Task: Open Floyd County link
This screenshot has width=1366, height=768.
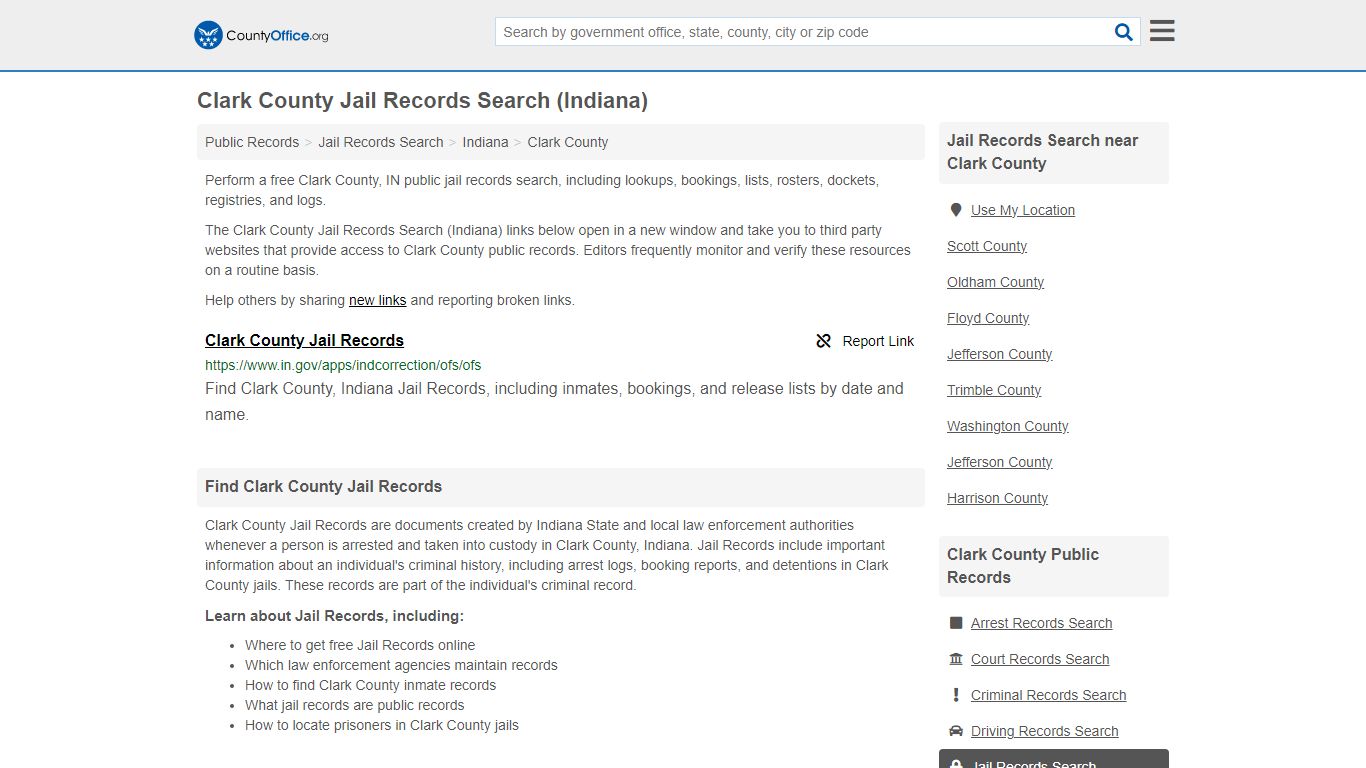Action: coord(988,318)
